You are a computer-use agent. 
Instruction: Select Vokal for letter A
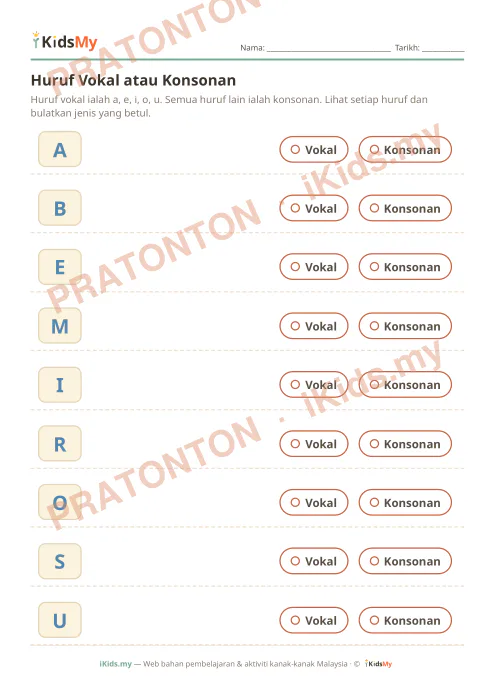314,150
